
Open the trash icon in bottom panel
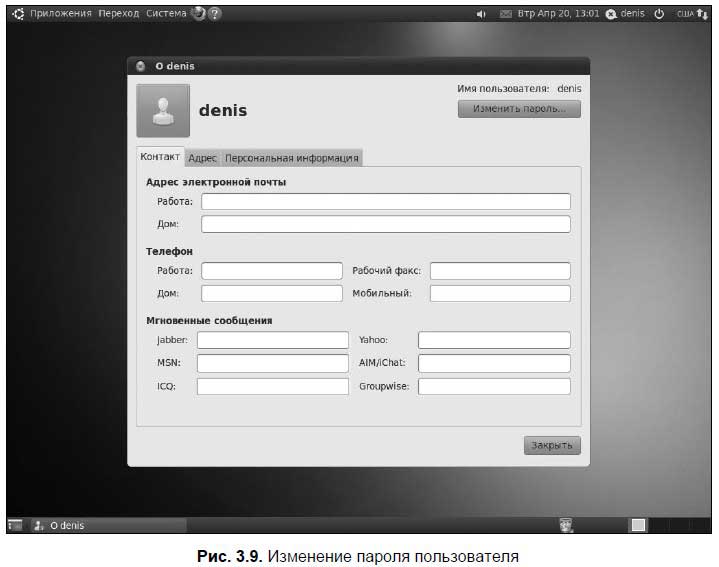click(566, 524)
